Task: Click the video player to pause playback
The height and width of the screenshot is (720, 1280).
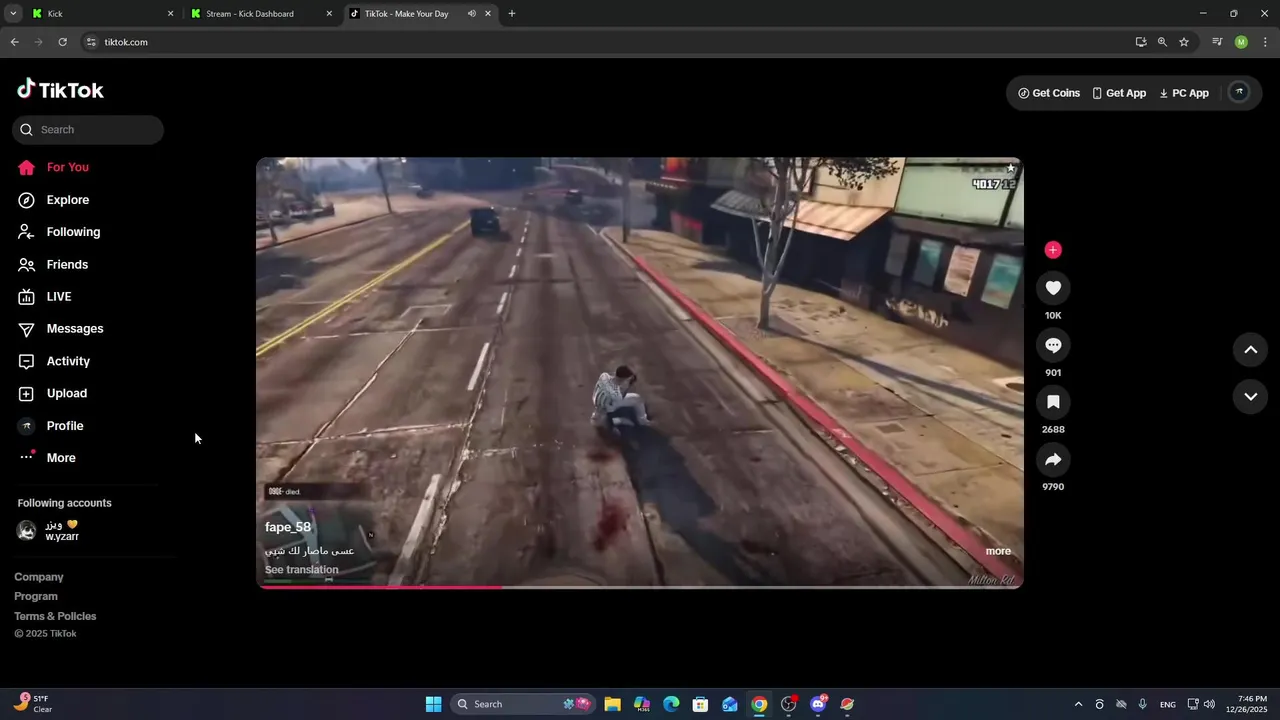Action: tap(640, 372)
